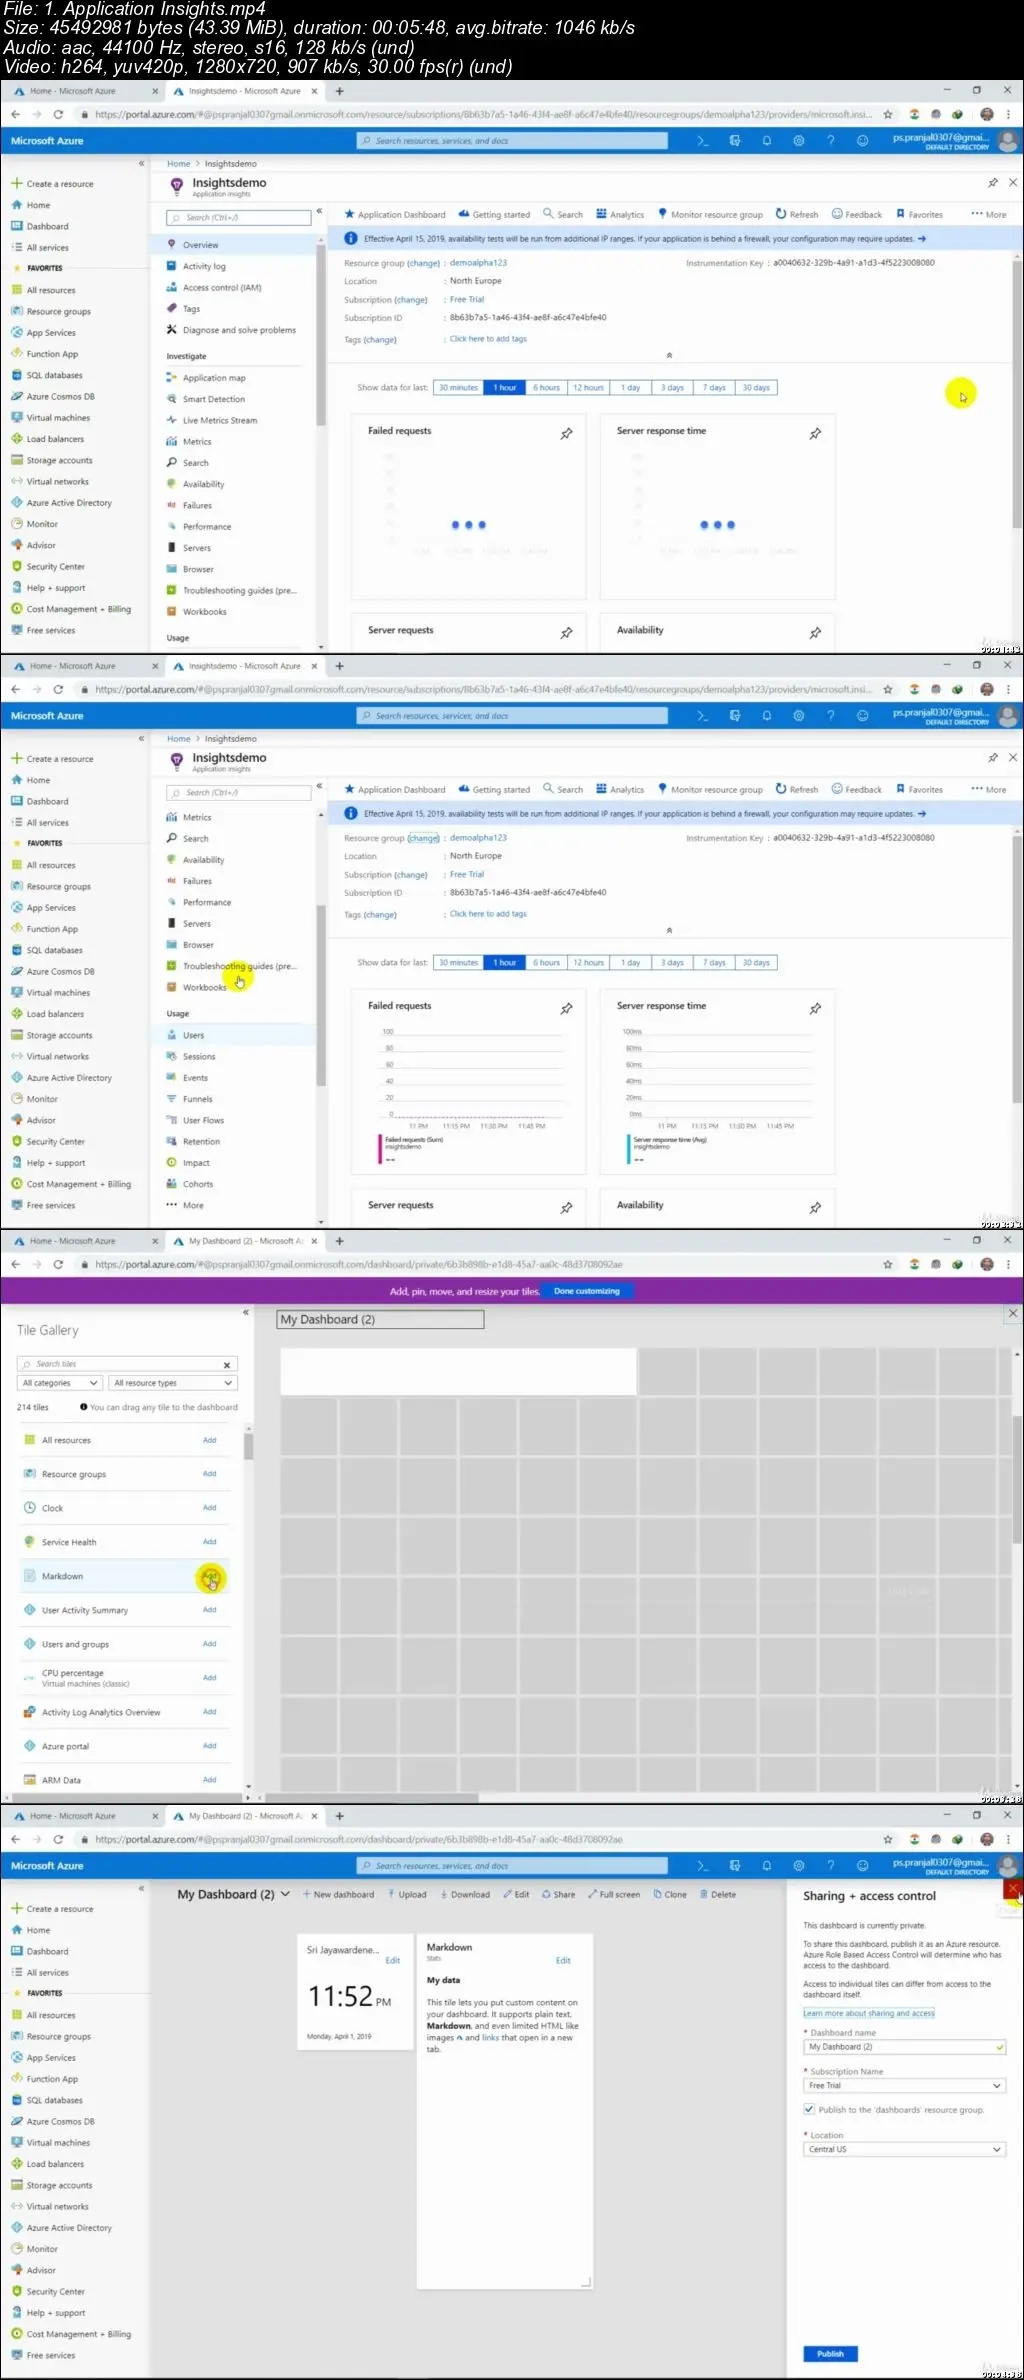Select Sessions under the Usage section
Viewport: 1024px width, 2380px height.
[x=199, y=1056]
